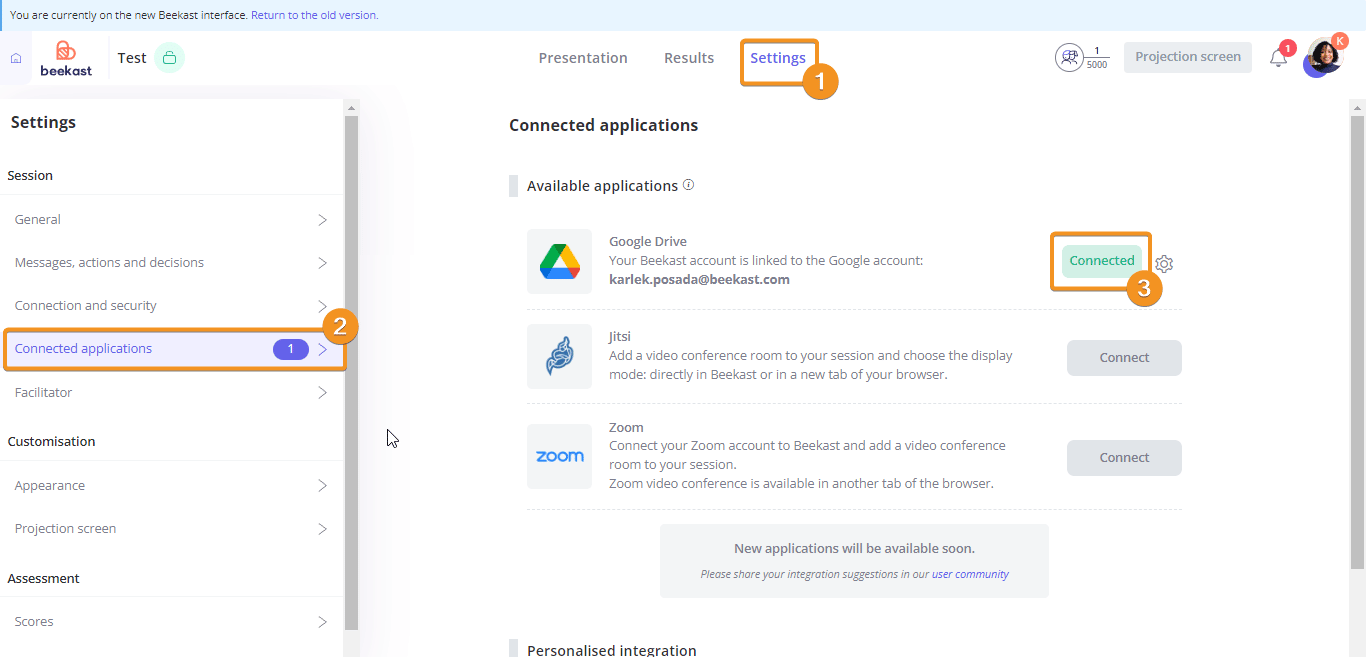Screen dimensions: 1366x657
Task: Open Messages, actions and decisions settings
Action: tap(172, 262)
